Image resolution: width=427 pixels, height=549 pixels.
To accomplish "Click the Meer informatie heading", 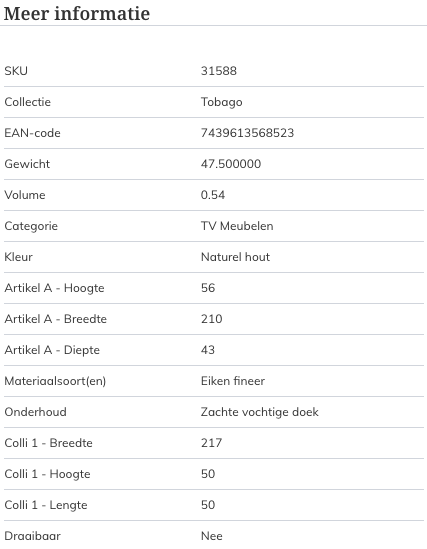I will click(77, 13).
